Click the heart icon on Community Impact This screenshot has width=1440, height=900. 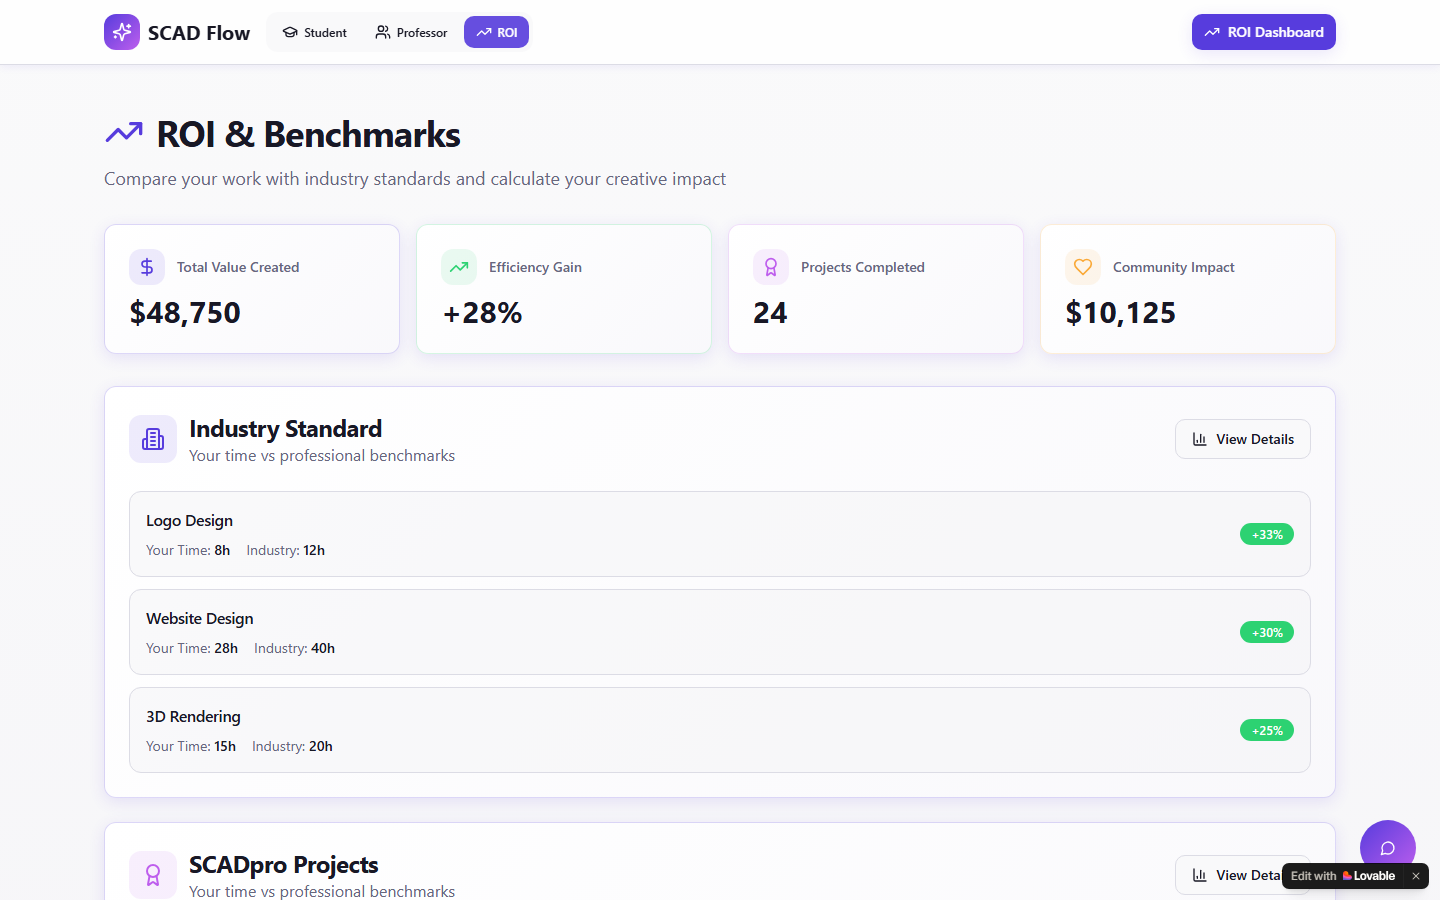coord(1083,267)
